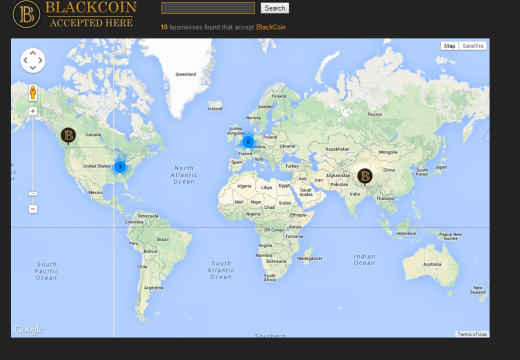
Task: Click the Australia label on the map
Action: (432, 264)
